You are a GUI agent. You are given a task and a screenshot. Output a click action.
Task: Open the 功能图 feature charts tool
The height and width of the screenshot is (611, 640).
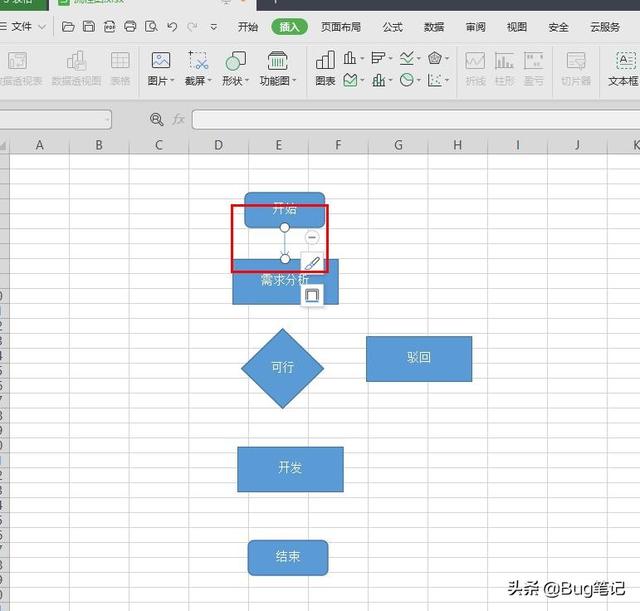278,69
